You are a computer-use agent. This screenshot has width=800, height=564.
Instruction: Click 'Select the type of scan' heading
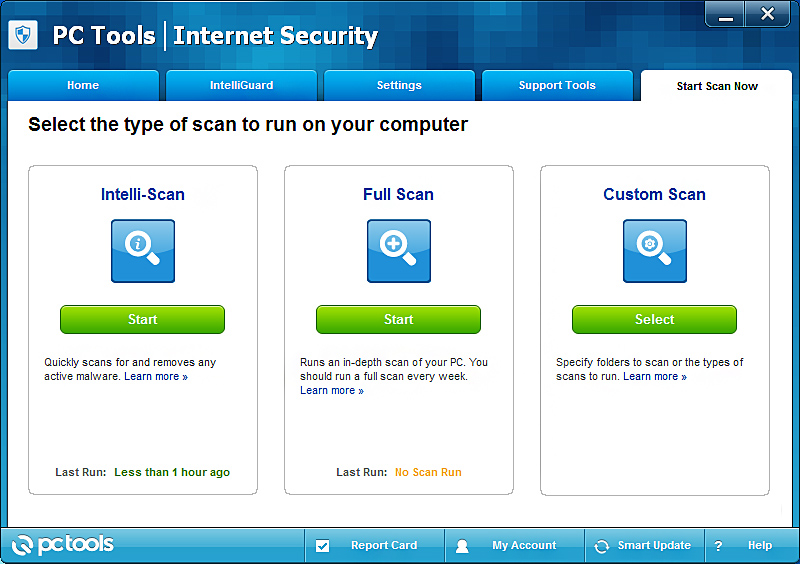[248, 125]
